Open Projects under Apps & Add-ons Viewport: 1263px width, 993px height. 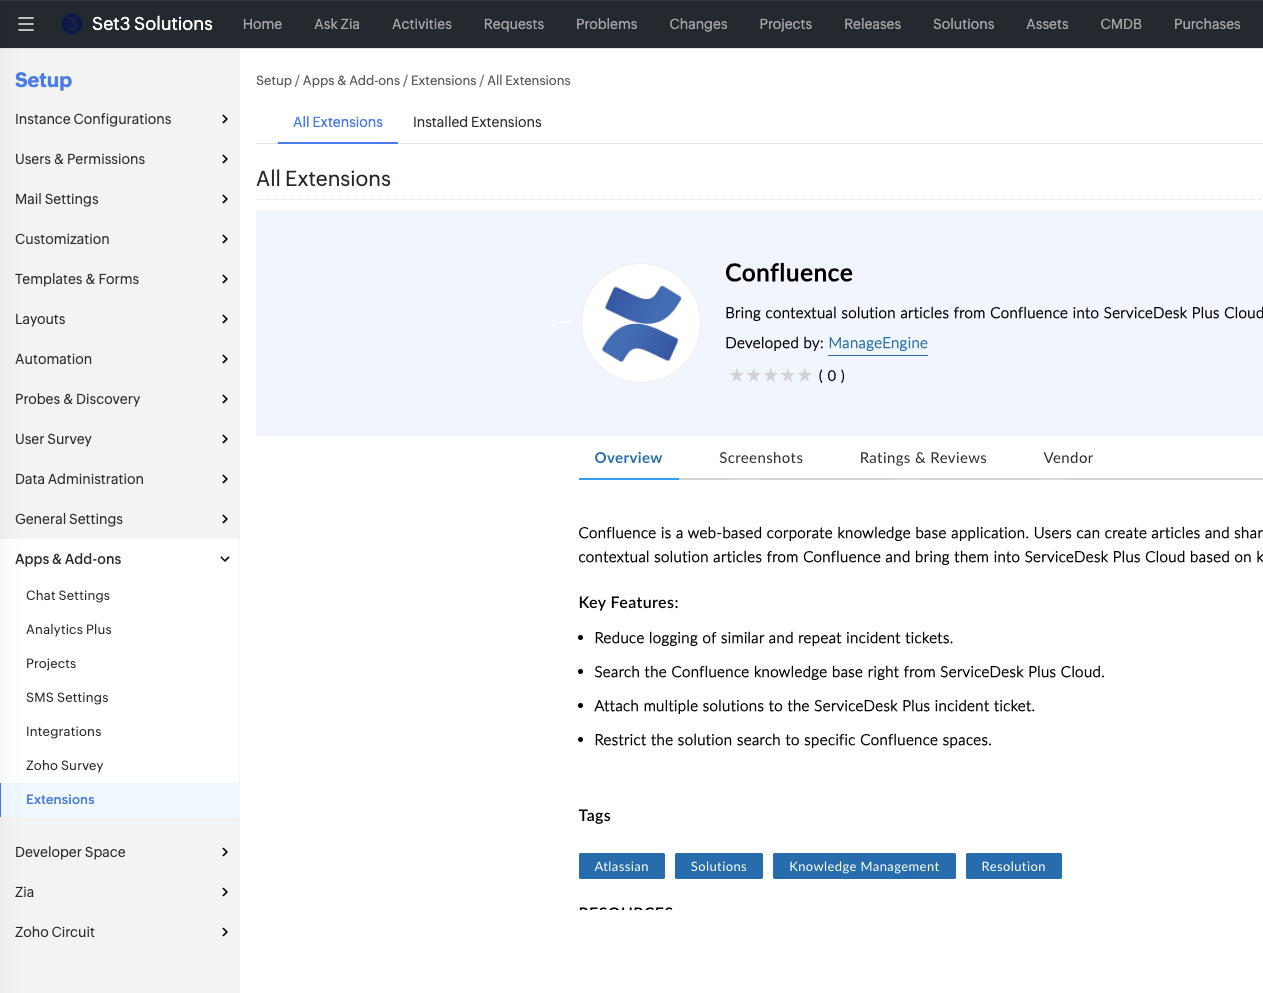51,663
